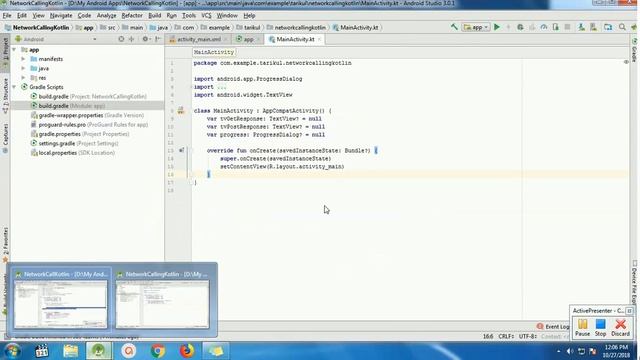Expand the manifests folder
The width and height of the screenshot is (640, 360).
[x=23, y=59]
